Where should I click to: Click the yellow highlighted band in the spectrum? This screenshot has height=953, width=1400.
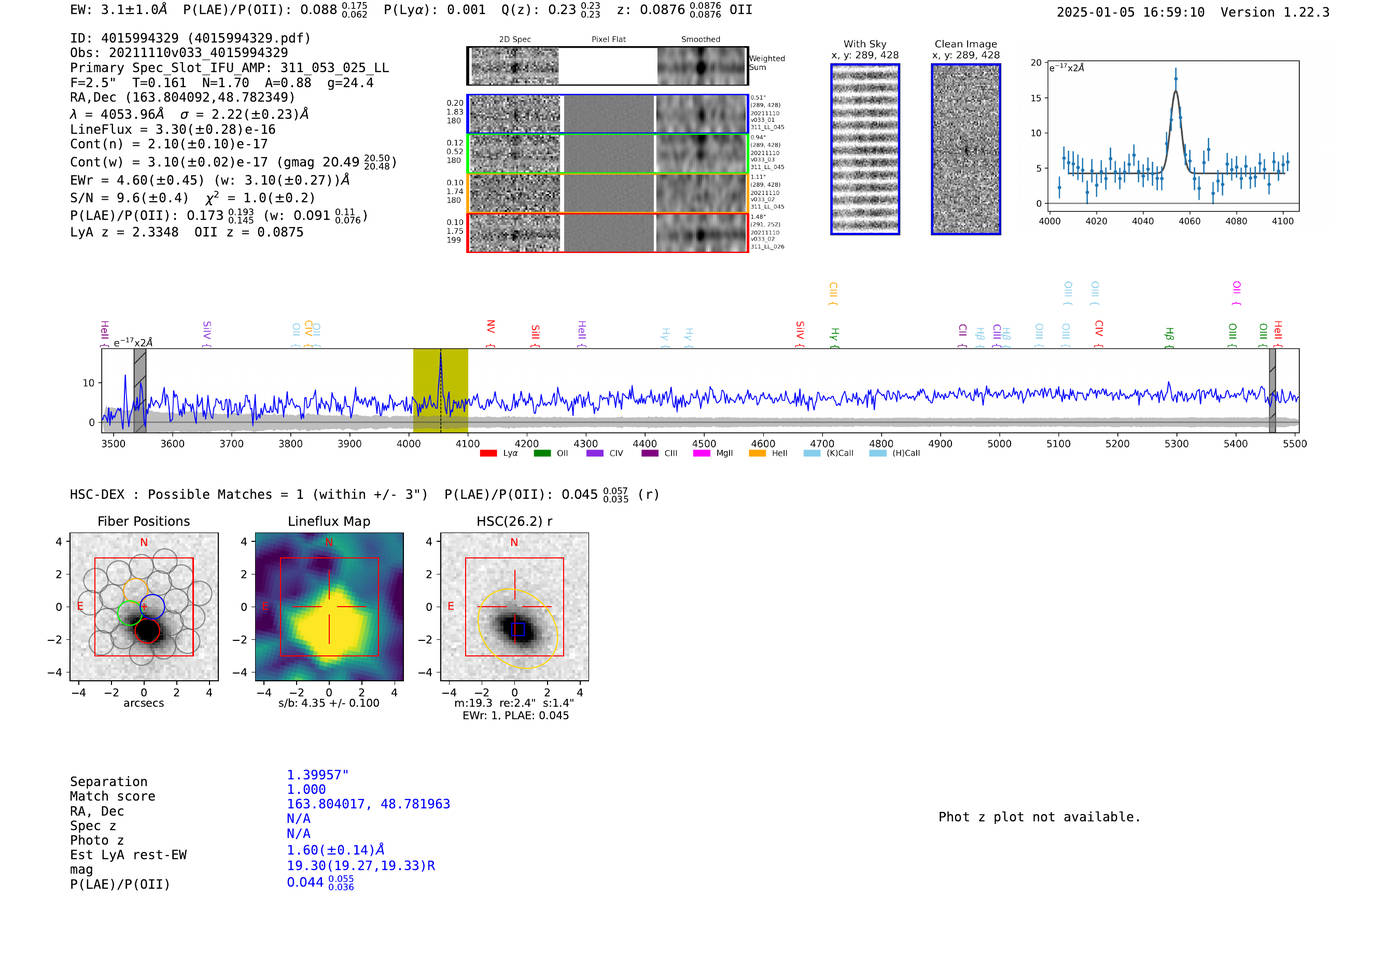pyautogui.click(x=440, y=390)
